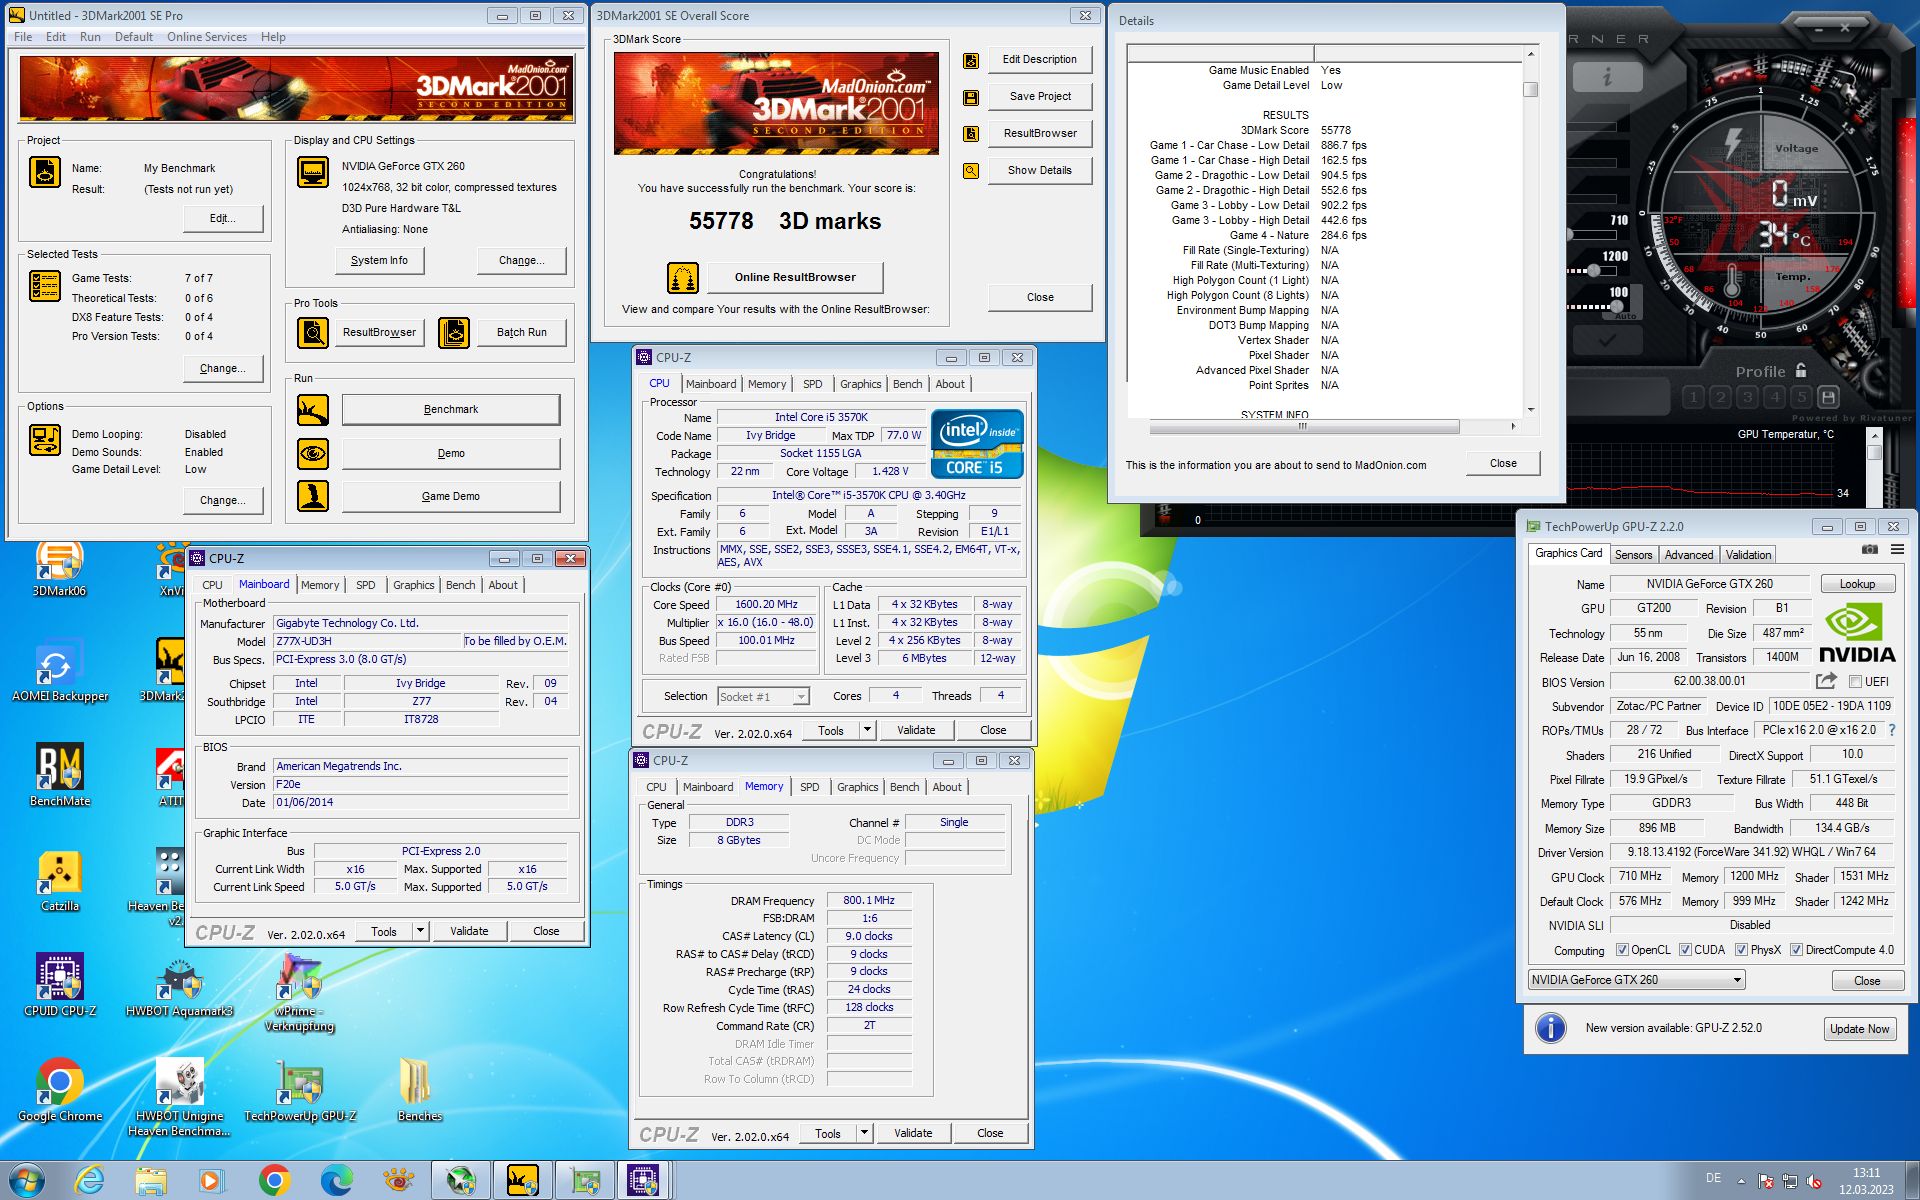Click the Afterburner save profile floppy icon
The image size is (1920, 1200).
[1828, 397]
